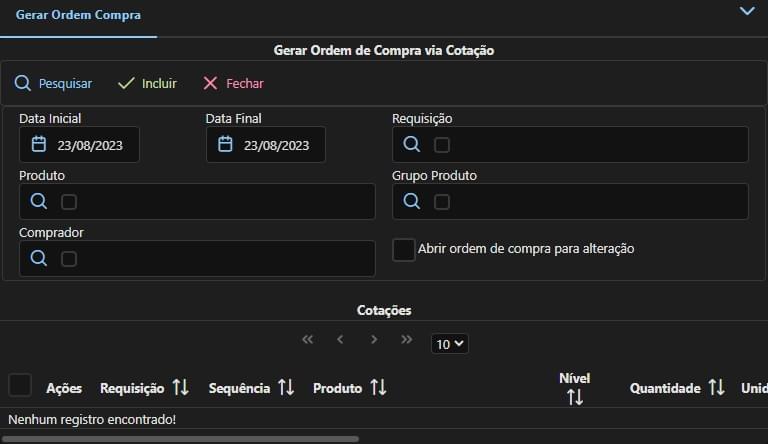
Task: Open the rows-per-page dropdown showing 10
Action: click(x=449, y=344)
